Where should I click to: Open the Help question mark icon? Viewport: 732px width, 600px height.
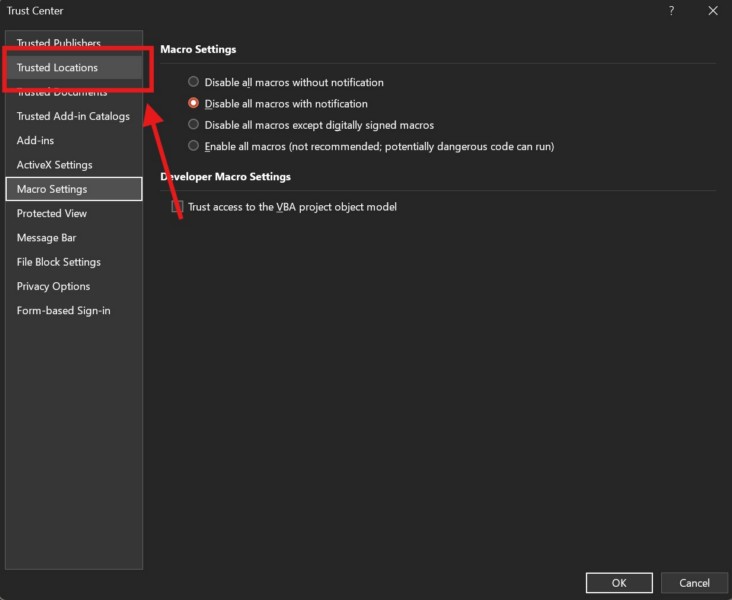(671, 10)
